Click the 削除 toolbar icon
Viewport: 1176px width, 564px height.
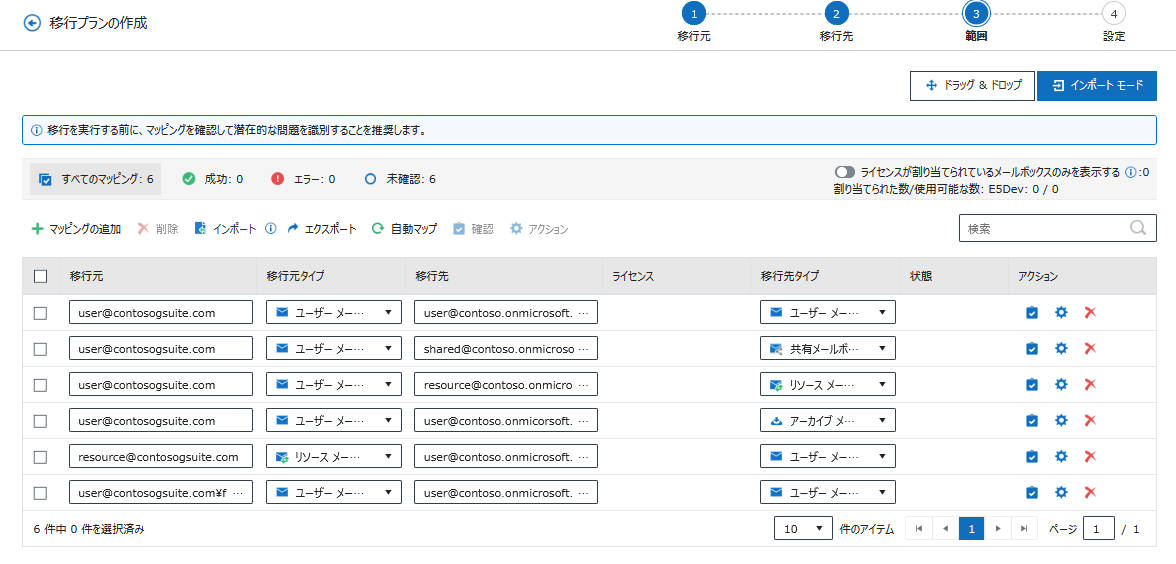pyautogui.click(x=143, y=229)
